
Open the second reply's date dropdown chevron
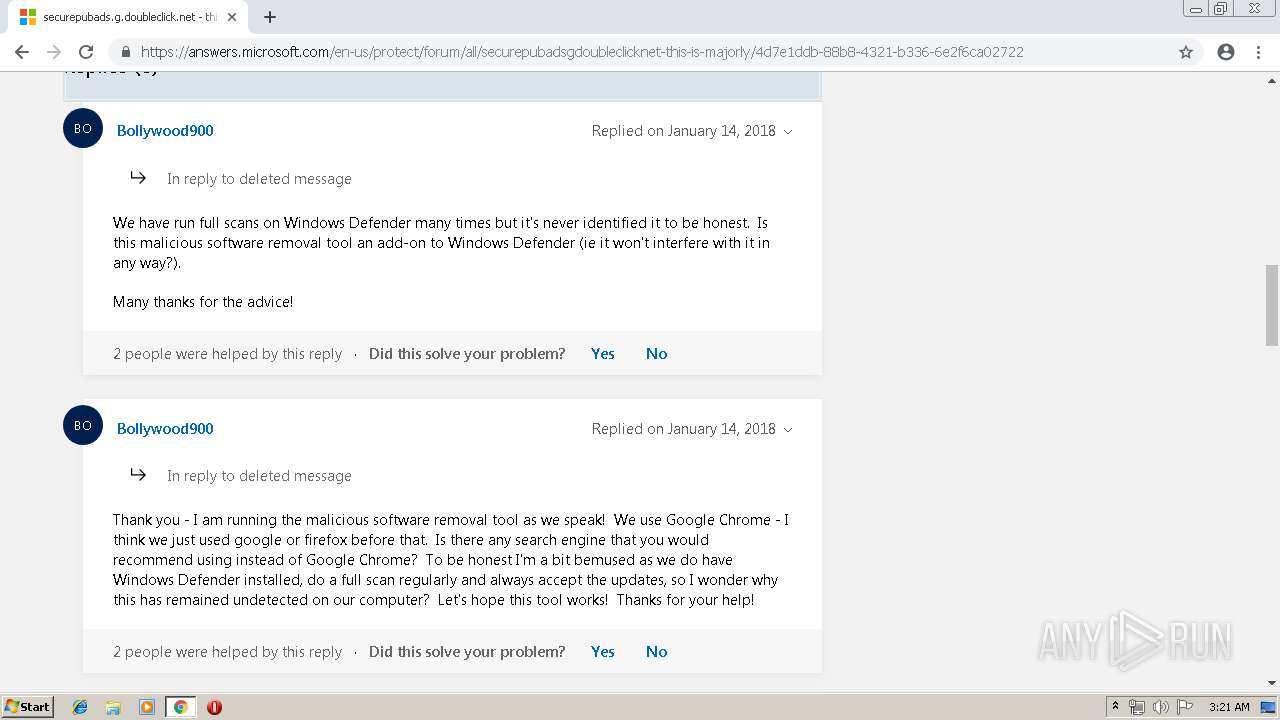(x=788, y=430)
